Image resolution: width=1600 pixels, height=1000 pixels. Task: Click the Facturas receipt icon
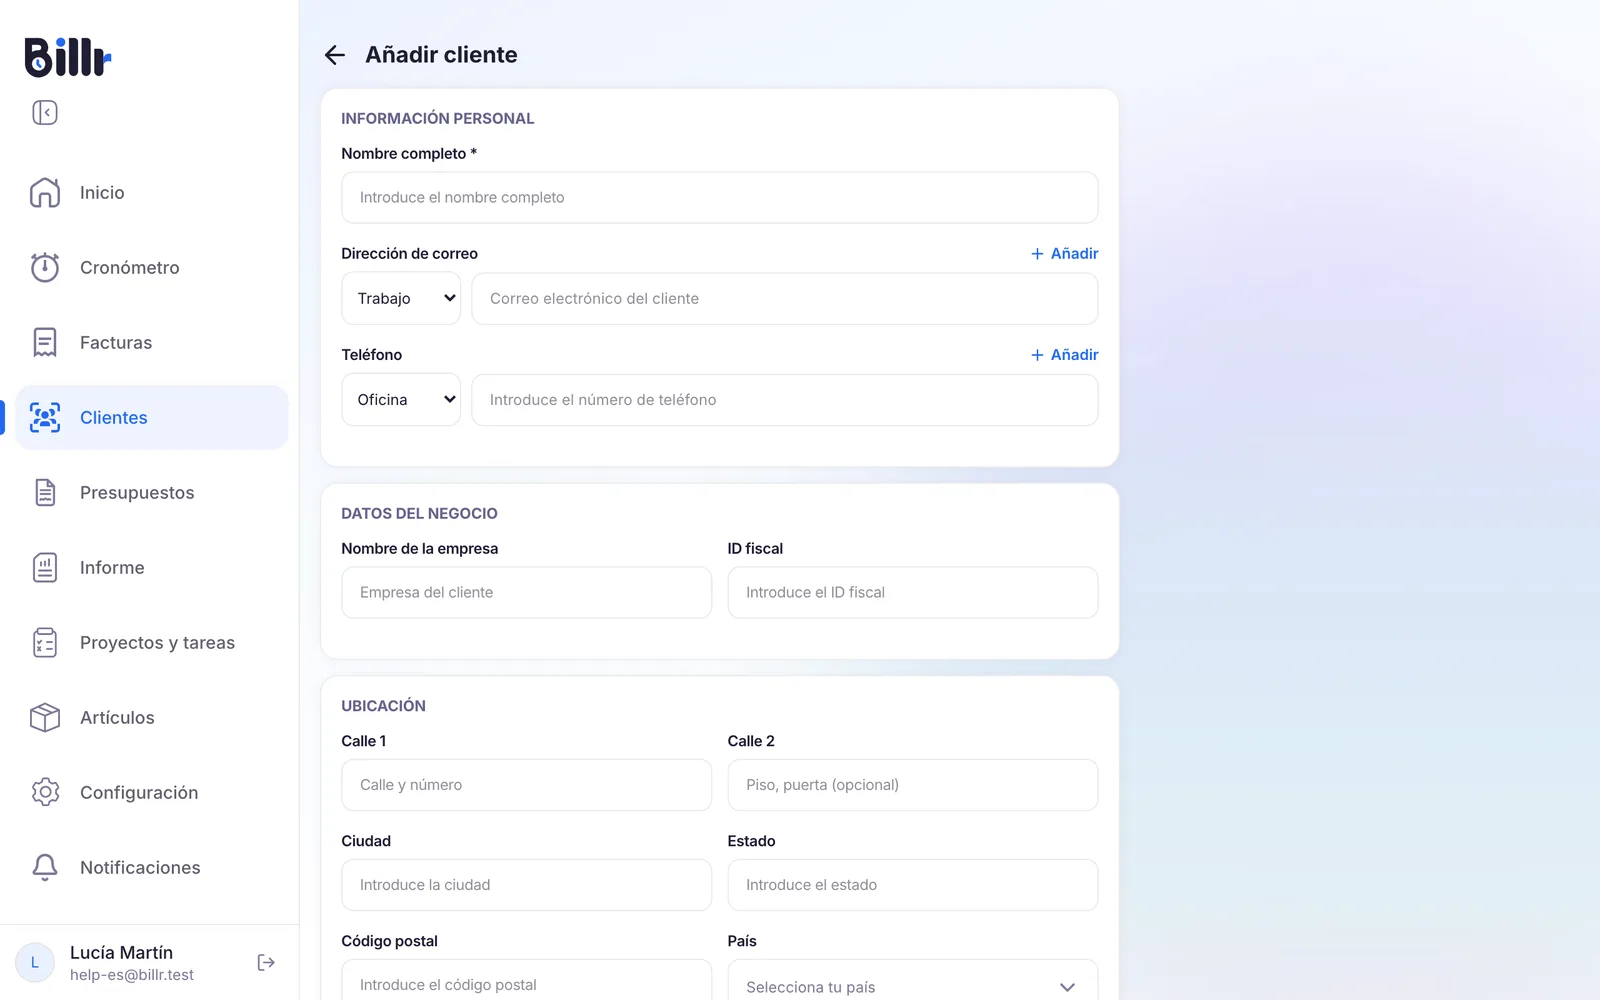coord(45,342)
